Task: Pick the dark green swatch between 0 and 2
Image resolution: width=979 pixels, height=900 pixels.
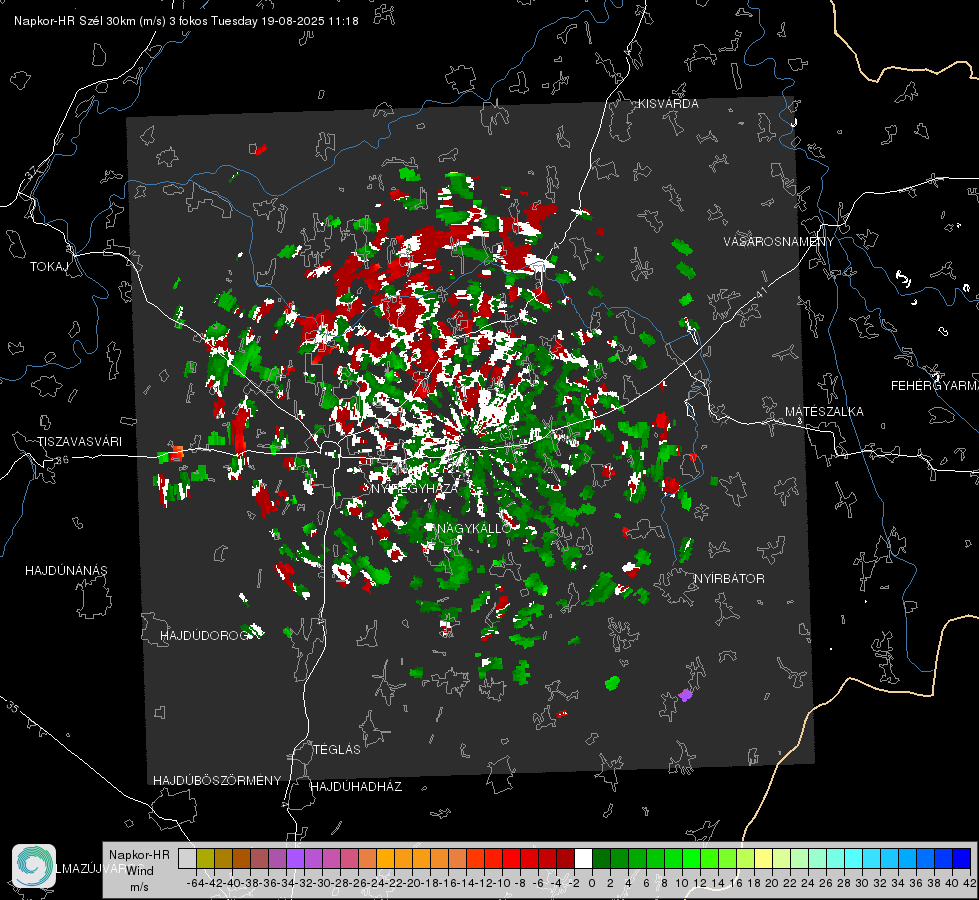Action: 601,859
